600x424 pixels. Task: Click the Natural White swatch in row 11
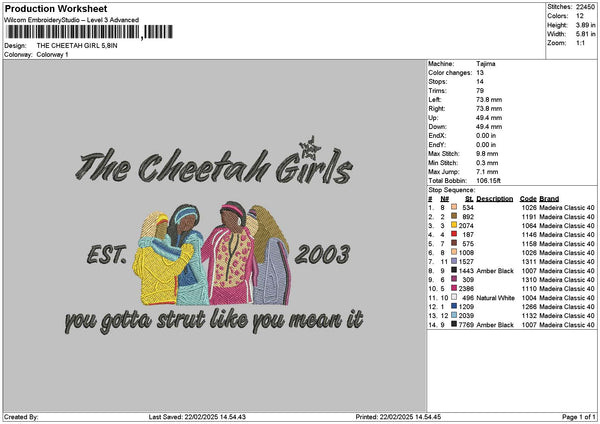[x=454, y=297]
